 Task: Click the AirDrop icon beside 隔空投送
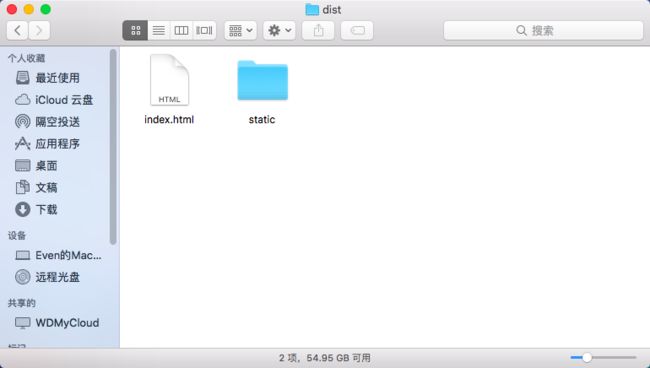(x=23, y=121)
